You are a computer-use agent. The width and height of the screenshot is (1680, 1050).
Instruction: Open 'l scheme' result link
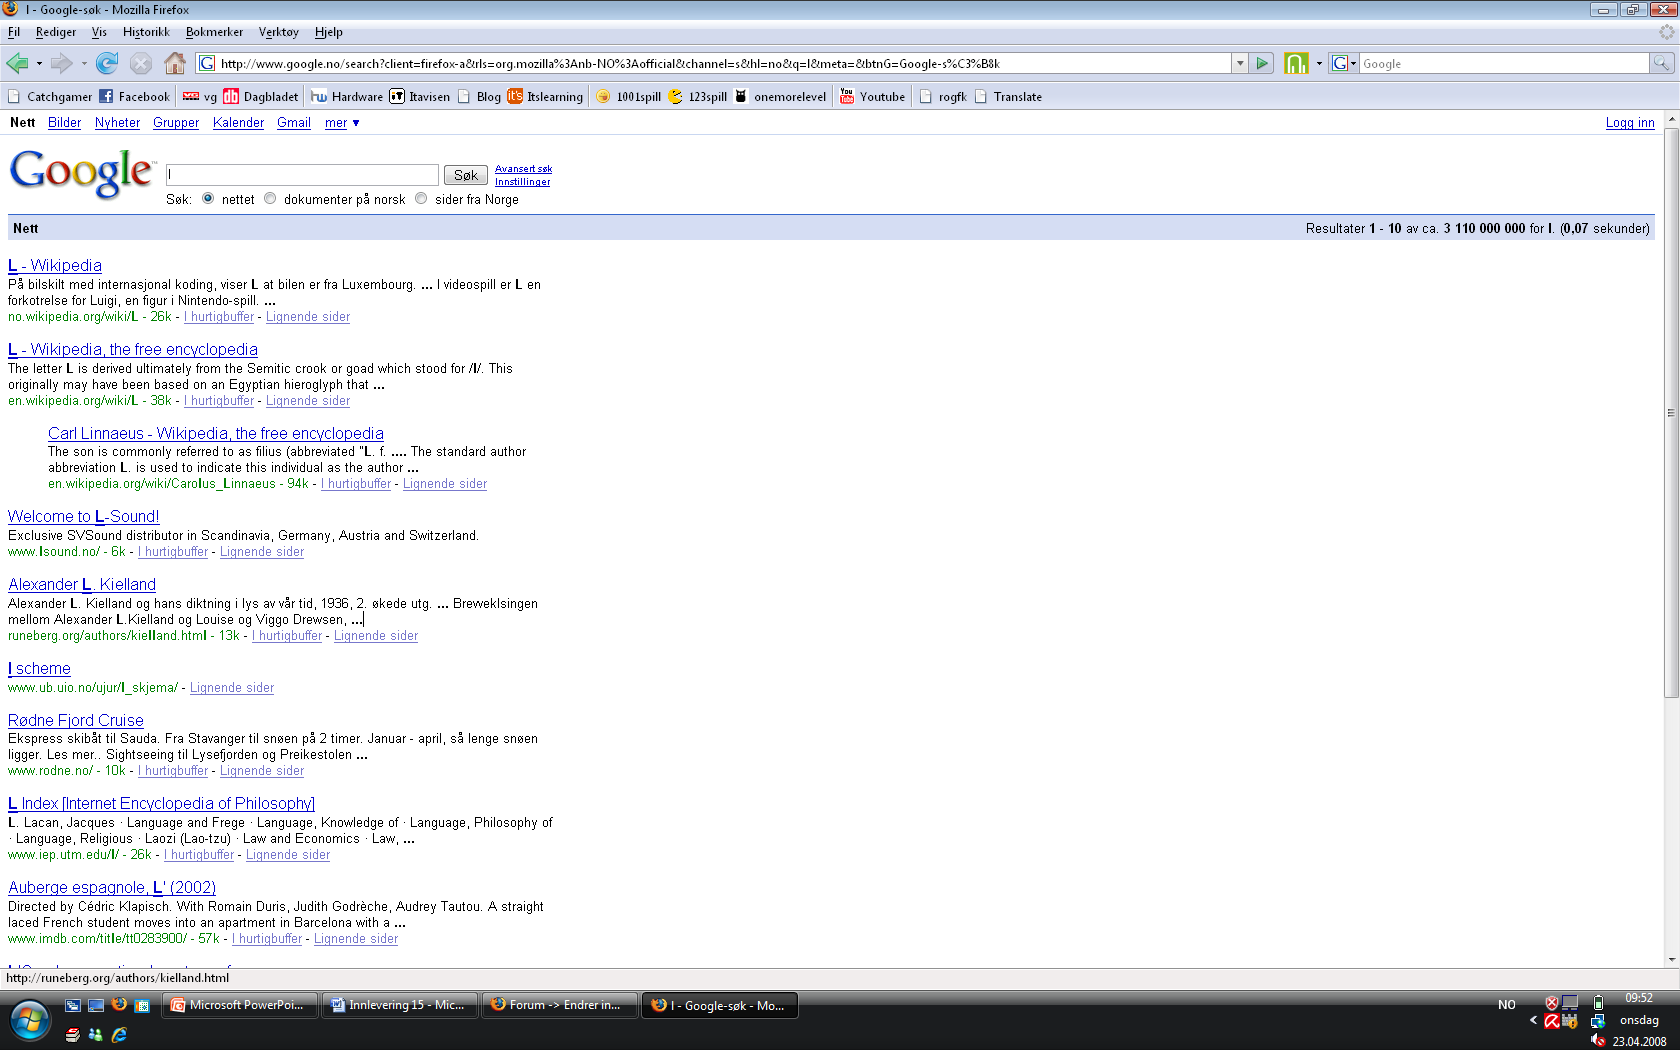coord(39,668)
